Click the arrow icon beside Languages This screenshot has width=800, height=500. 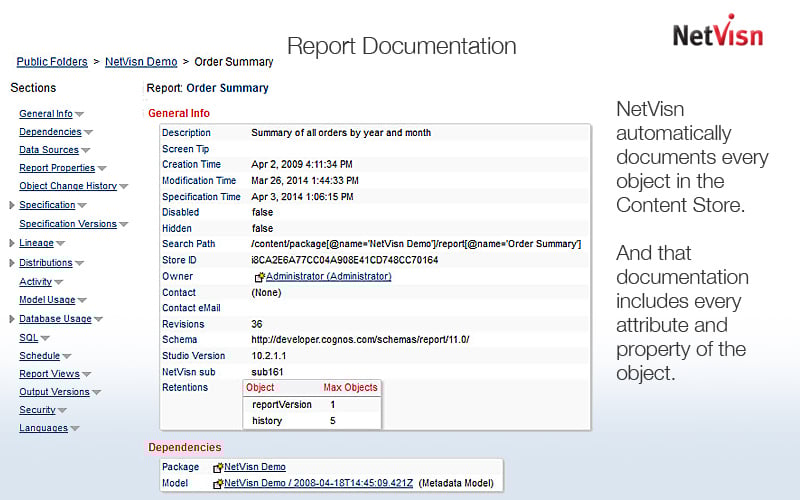pos(75,429)
